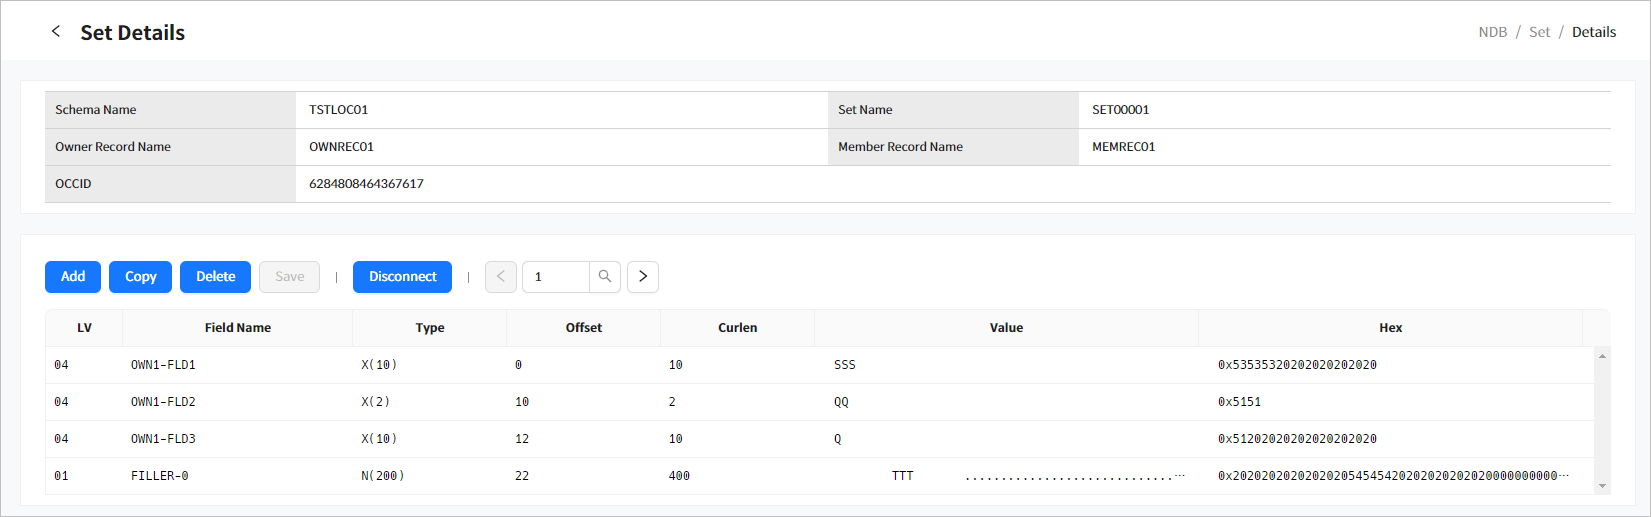Focus the page number input field
The height and width of the screenshot is (517, 1651).
556,277
